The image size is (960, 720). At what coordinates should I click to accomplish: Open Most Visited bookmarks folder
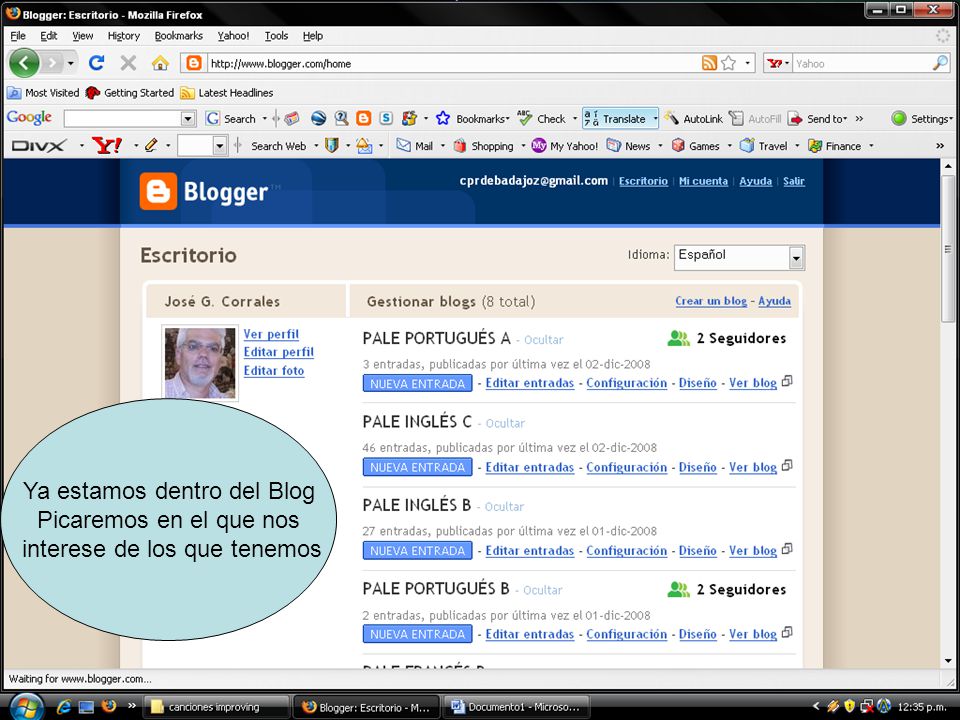click(x=43, y=92)
